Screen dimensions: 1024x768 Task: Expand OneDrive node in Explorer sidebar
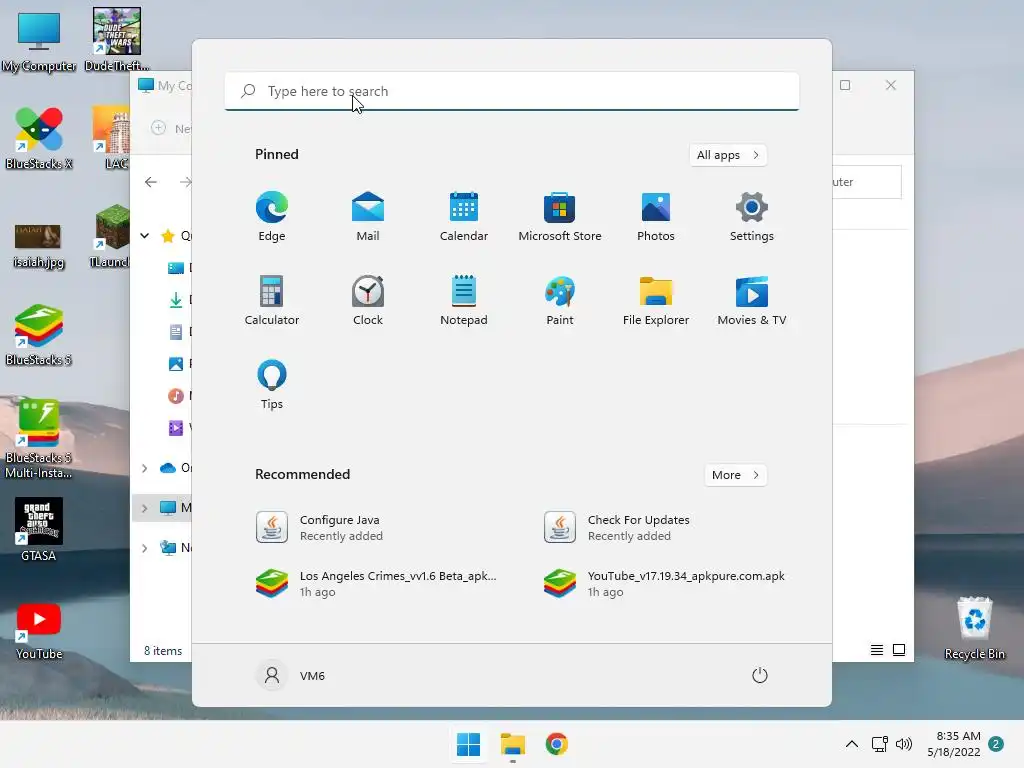click(x=144, y=468)
